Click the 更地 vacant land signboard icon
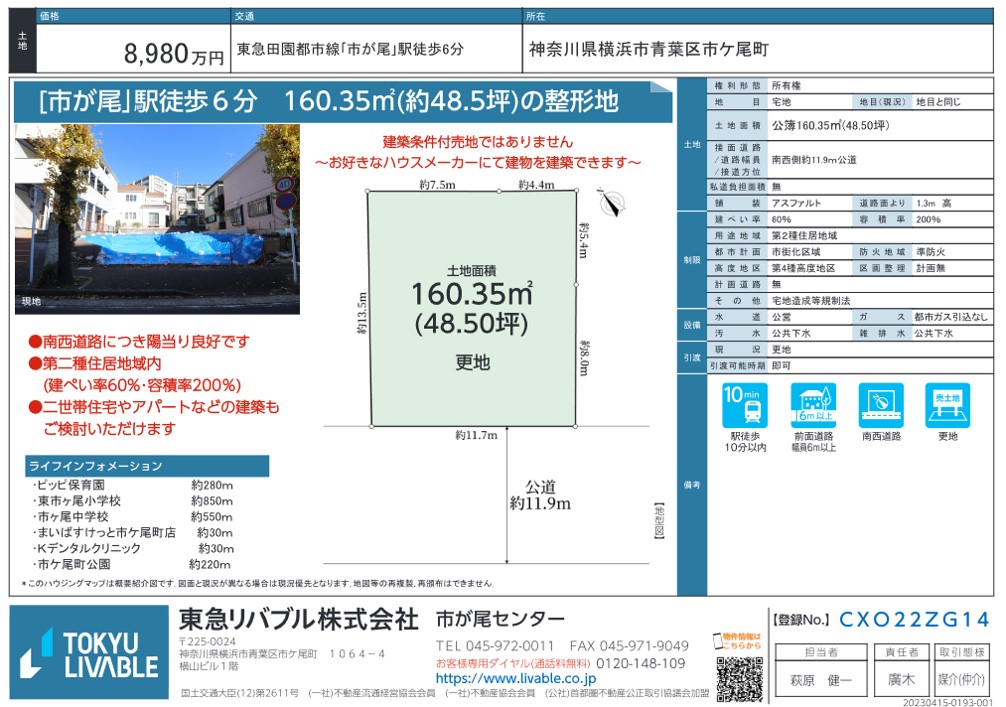The height and width of the screenshot is (707, 1006). tap(947, 405)
